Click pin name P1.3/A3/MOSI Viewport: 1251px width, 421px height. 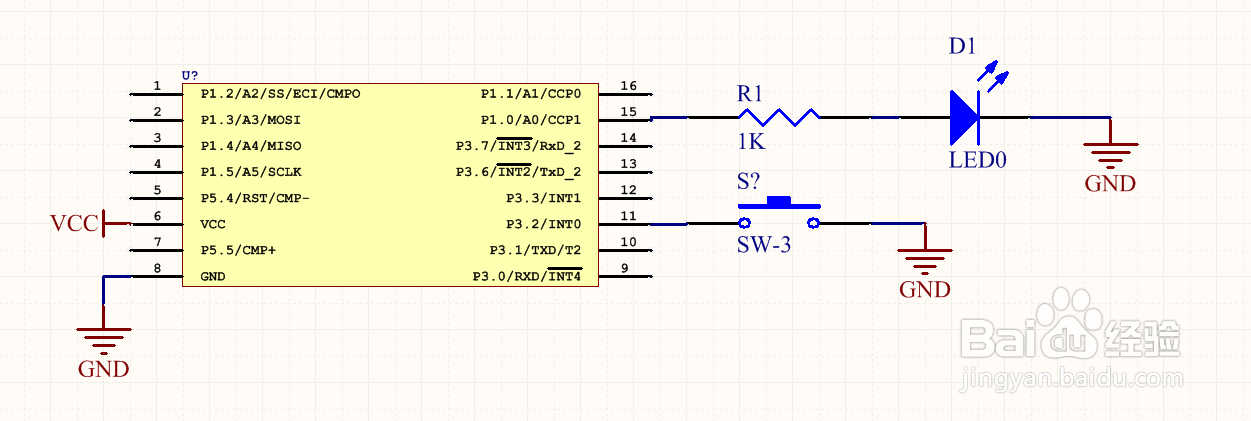(x=250, y=119)
